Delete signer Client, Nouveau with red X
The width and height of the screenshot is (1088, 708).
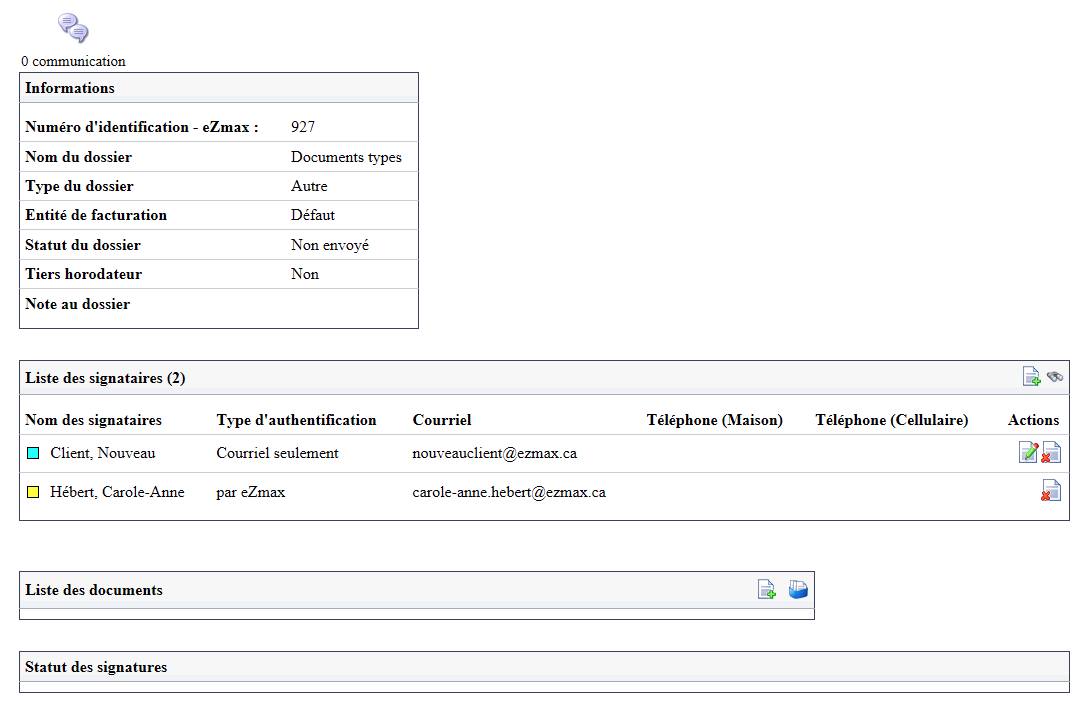[1051, 452]
